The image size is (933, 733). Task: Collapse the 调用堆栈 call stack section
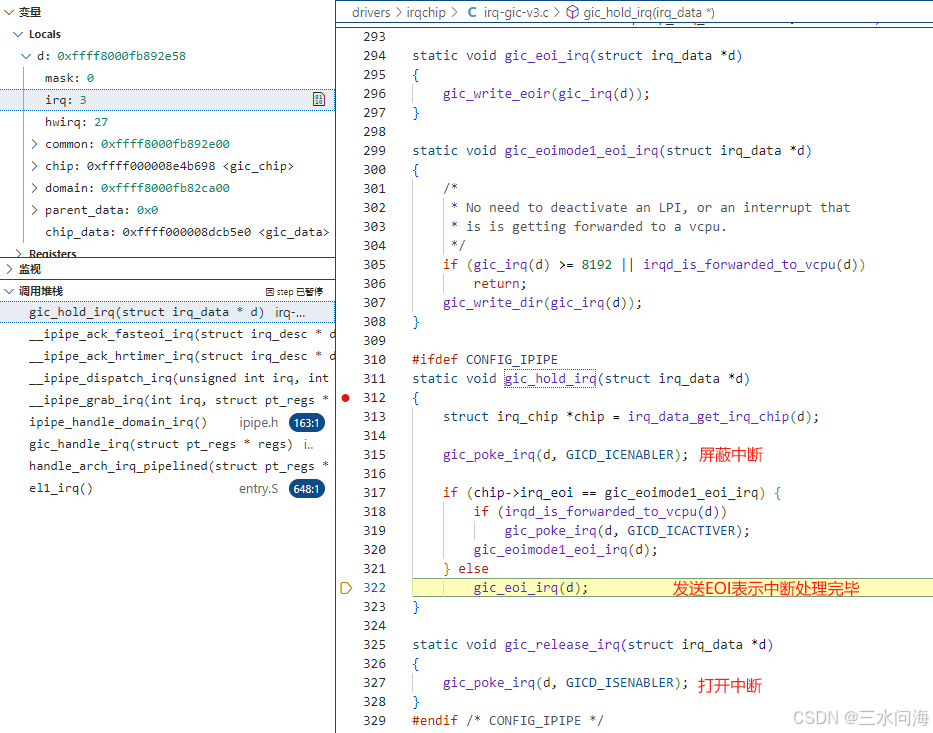click(9, 291)
